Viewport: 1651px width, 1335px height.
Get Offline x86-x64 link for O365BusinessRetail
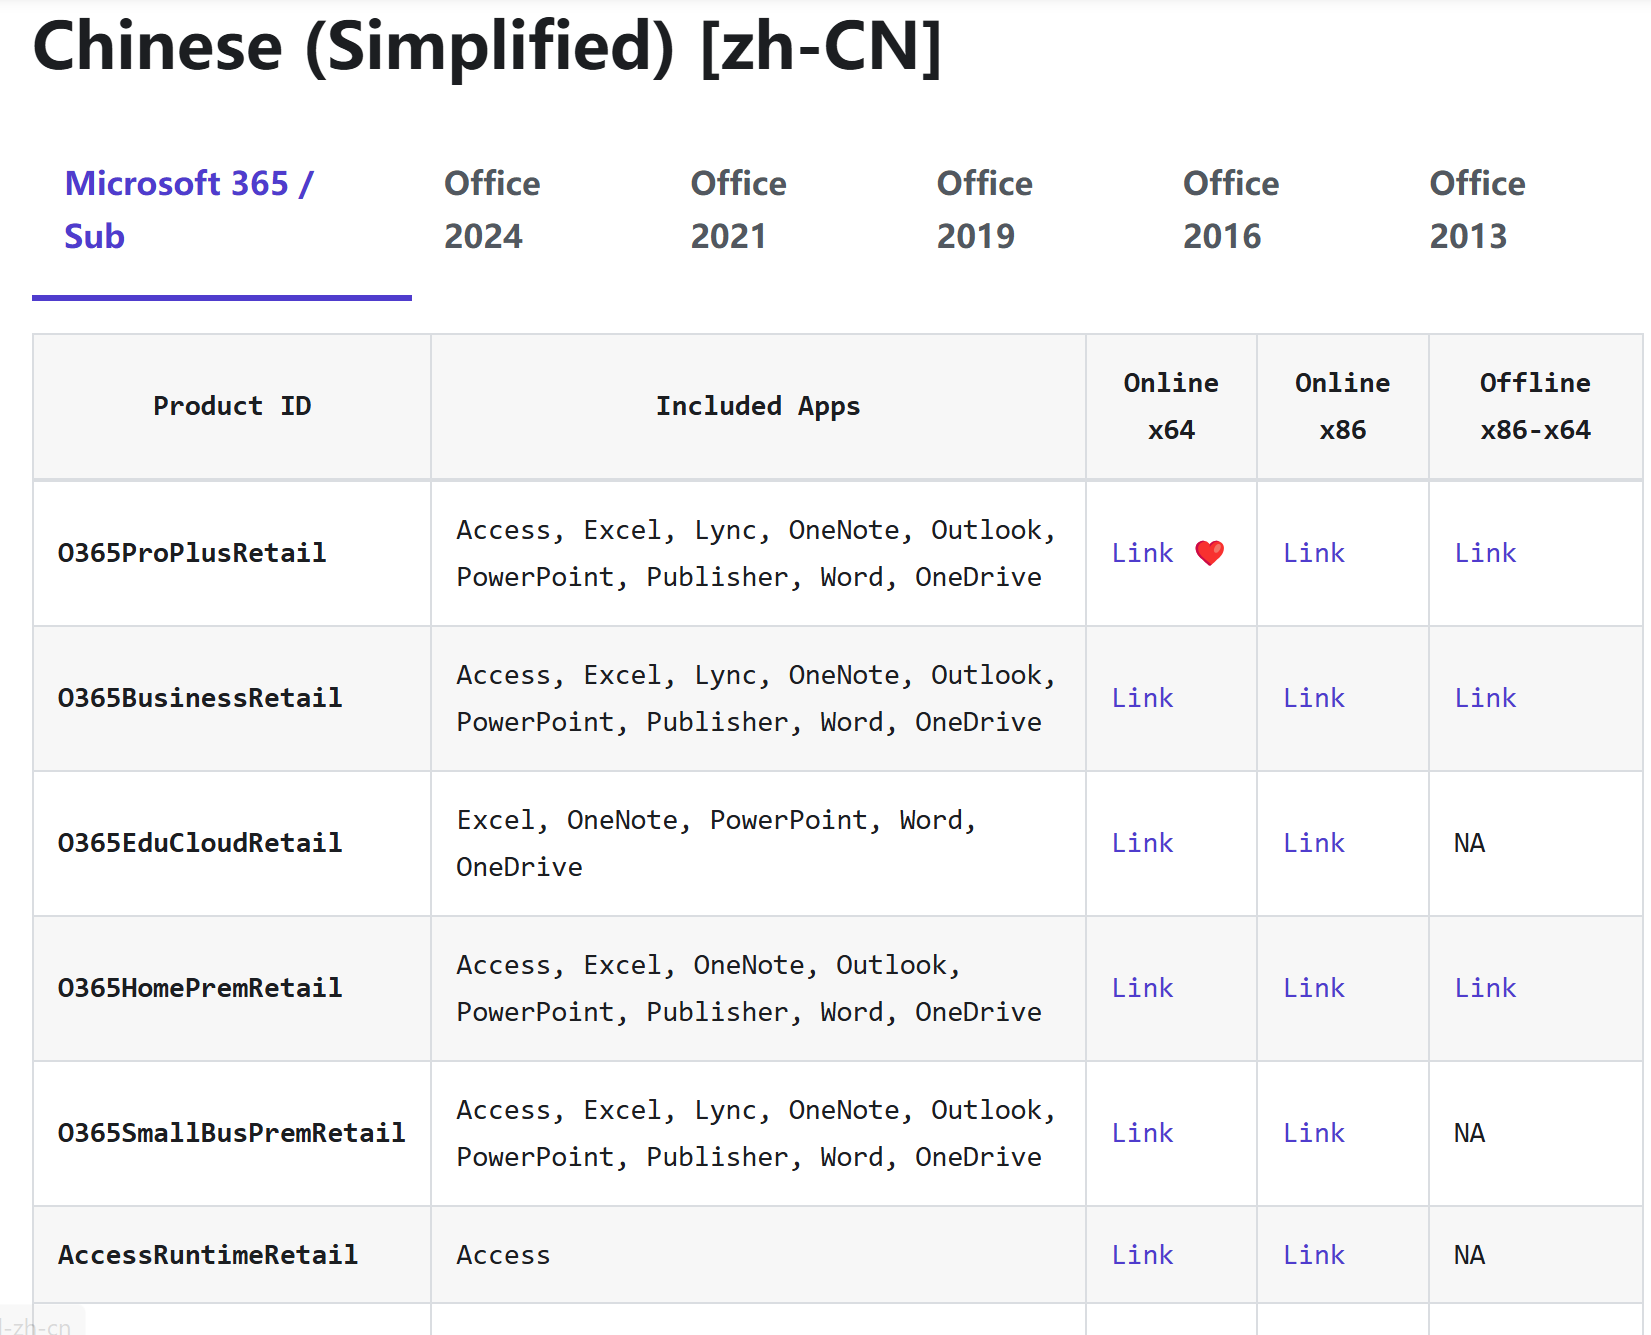[1485, 698]
